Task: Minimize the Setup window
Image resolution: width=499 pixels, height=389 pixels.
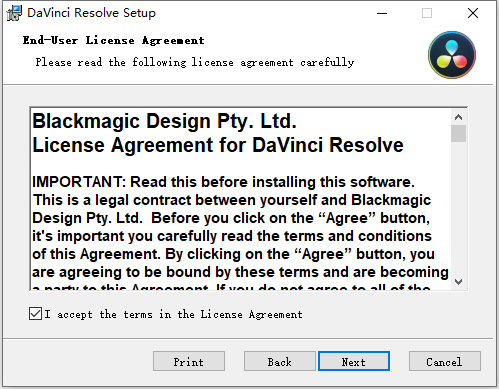Action: [382, 13]
